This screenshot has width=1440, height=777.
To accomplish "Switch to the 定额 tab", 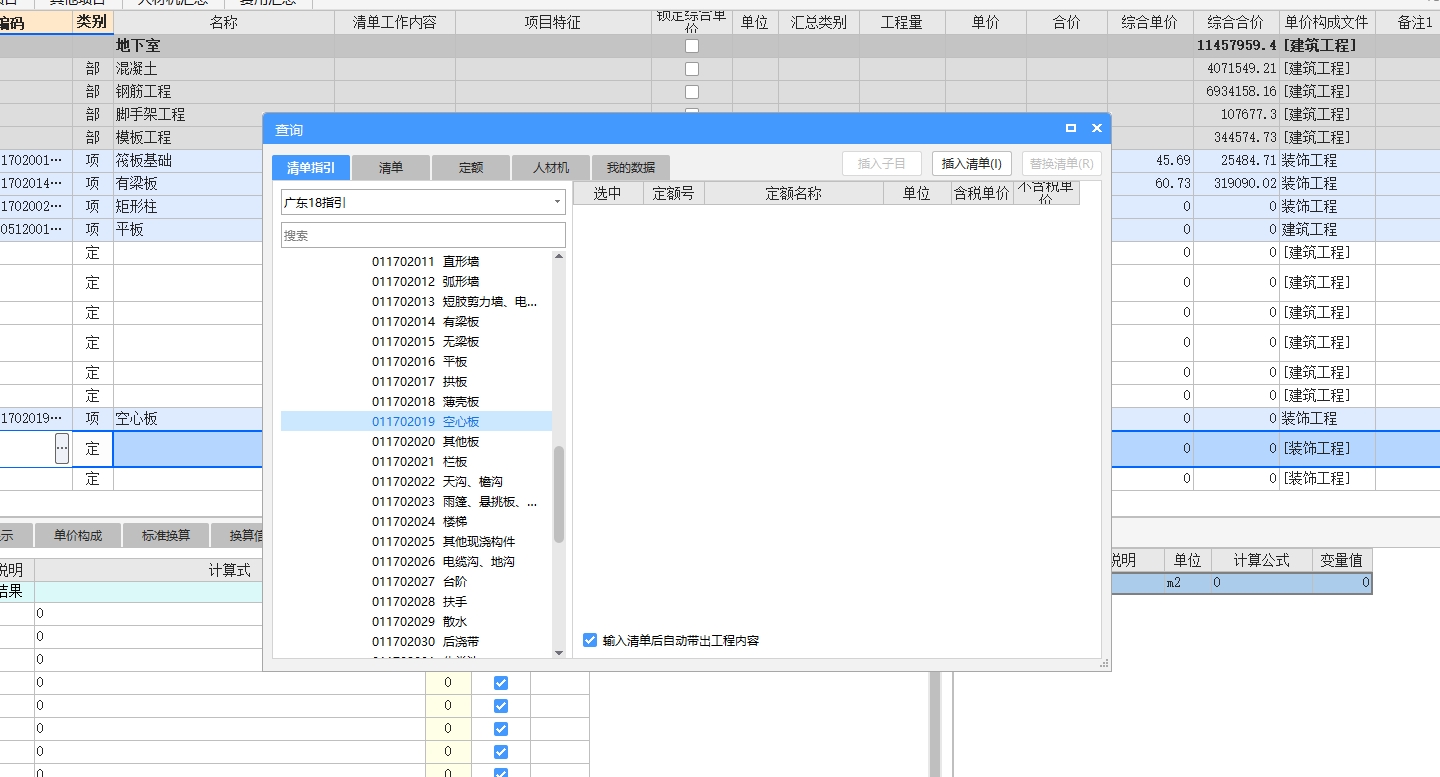I will [471, 168].
